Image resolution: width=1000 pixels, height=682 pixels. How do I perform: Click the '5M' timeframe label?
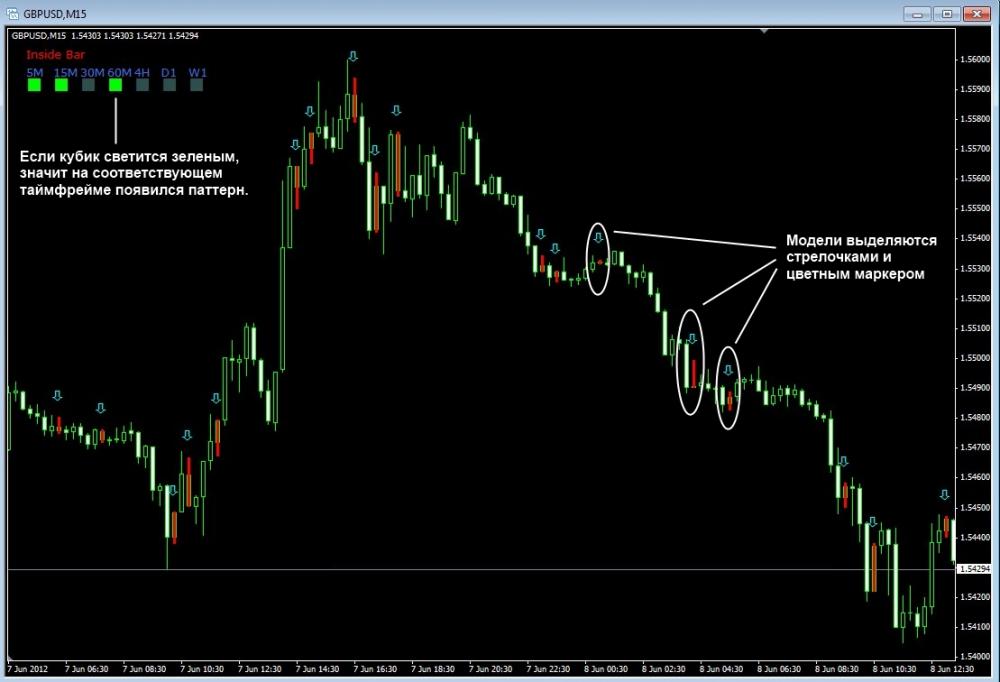click(x=34, y=73)
